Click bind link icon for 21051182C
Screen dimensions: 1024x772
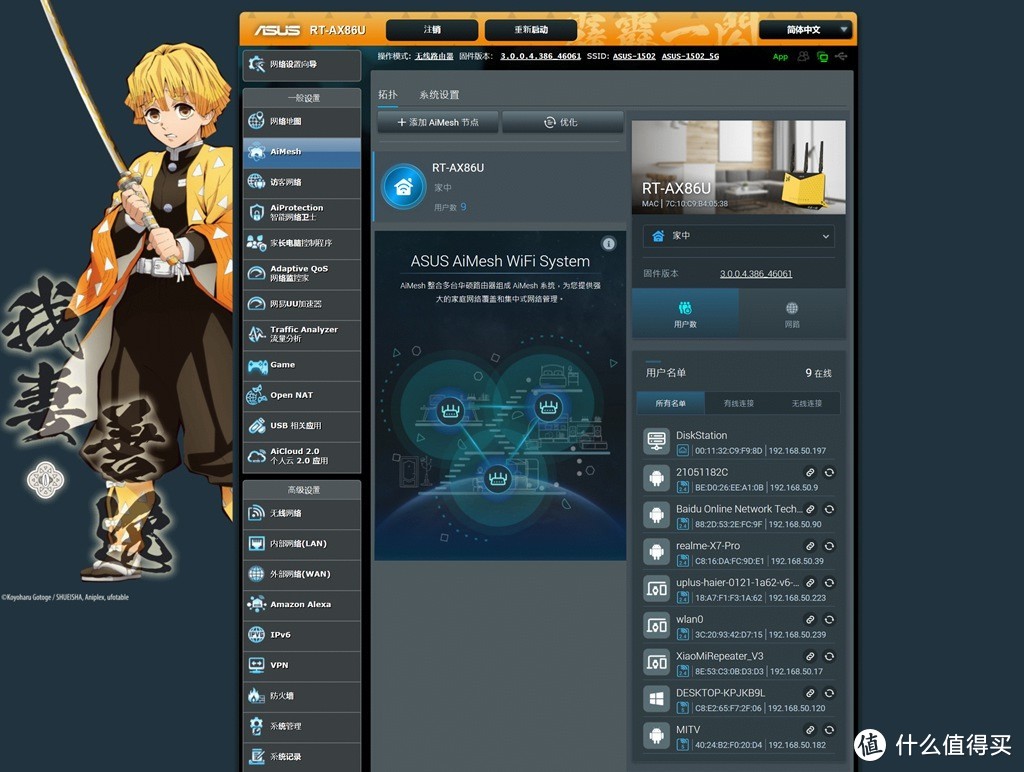click(810, 472)
